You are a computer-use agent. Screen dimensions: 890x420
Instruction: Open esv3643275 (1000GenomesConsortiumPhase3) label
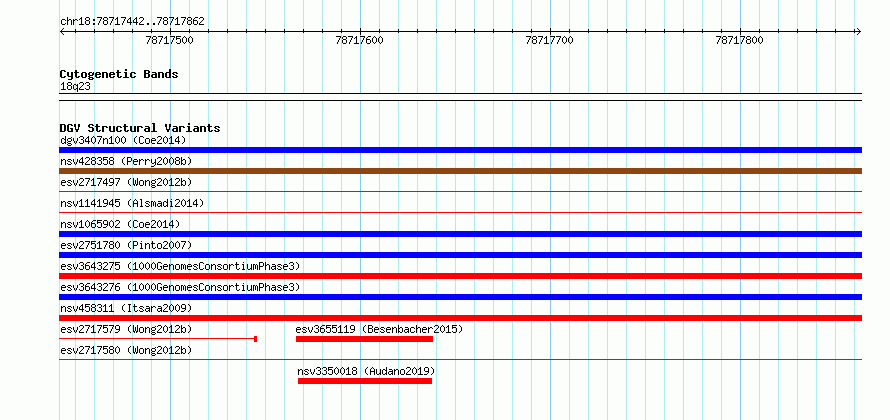pos(180,266)
